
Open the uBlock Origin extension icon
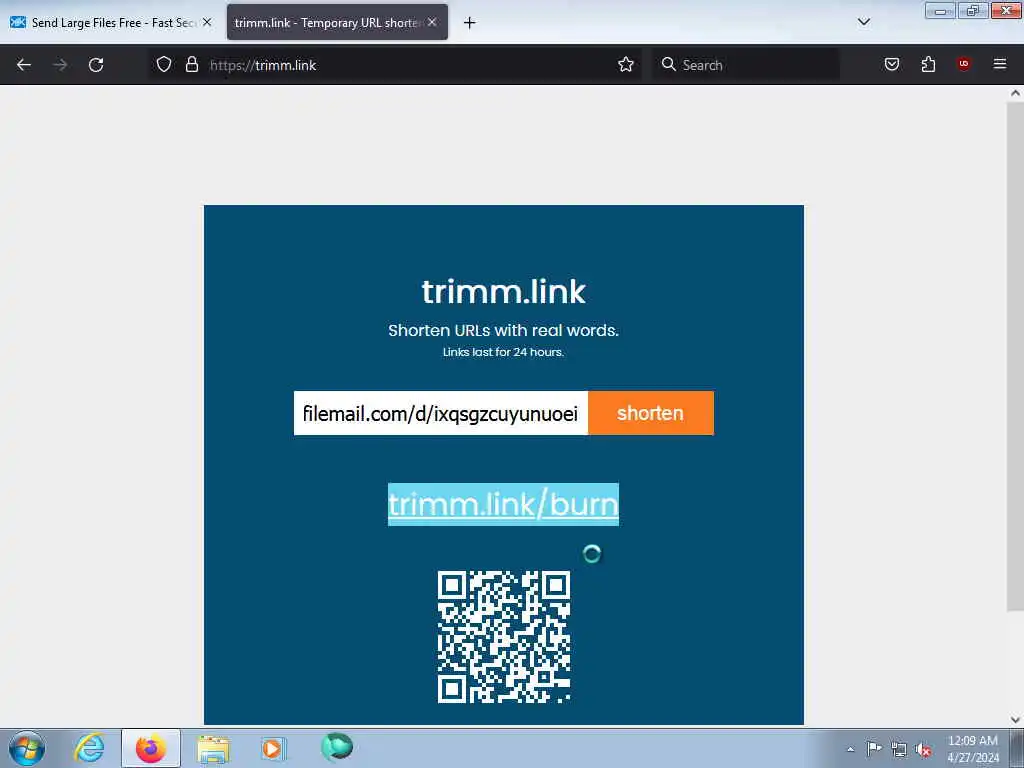pos(964,64)
